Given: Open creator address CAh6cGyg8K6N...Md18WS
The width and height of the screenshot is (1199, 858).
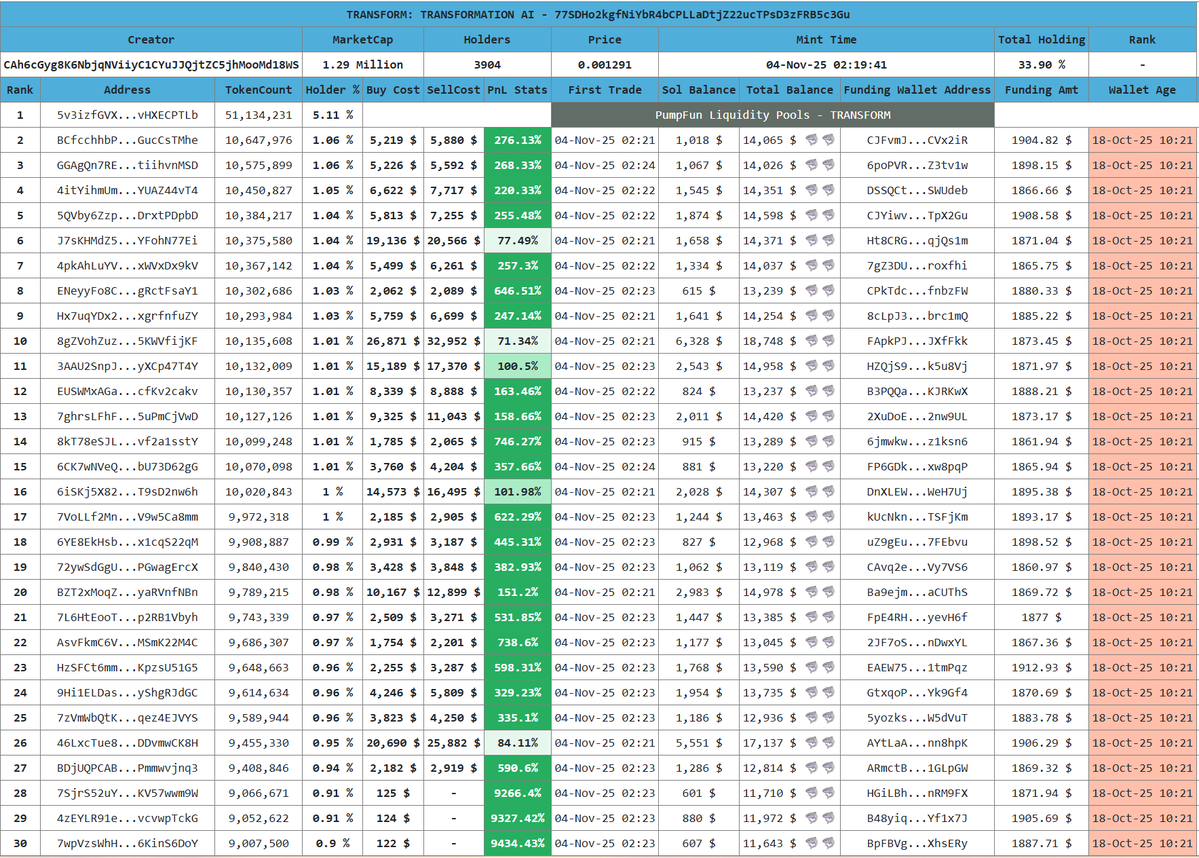Looking at the screenshot, I should [x=151, y=65].
